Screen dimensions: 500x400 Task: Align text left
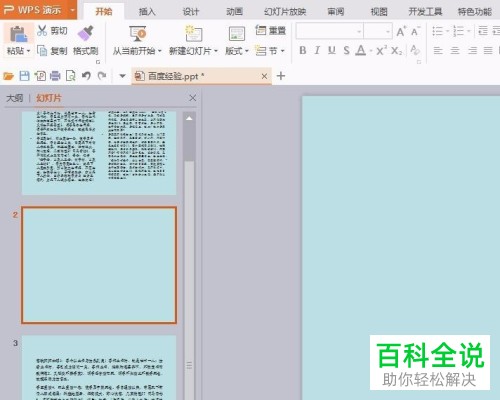tap(438, 50)
